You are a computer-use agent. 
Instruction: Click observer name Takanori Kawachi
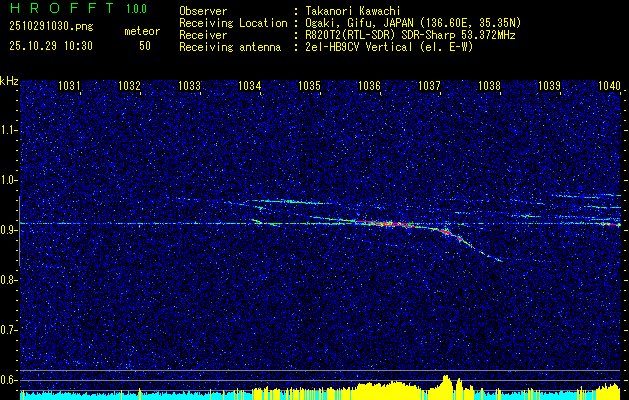coord(352,11)
